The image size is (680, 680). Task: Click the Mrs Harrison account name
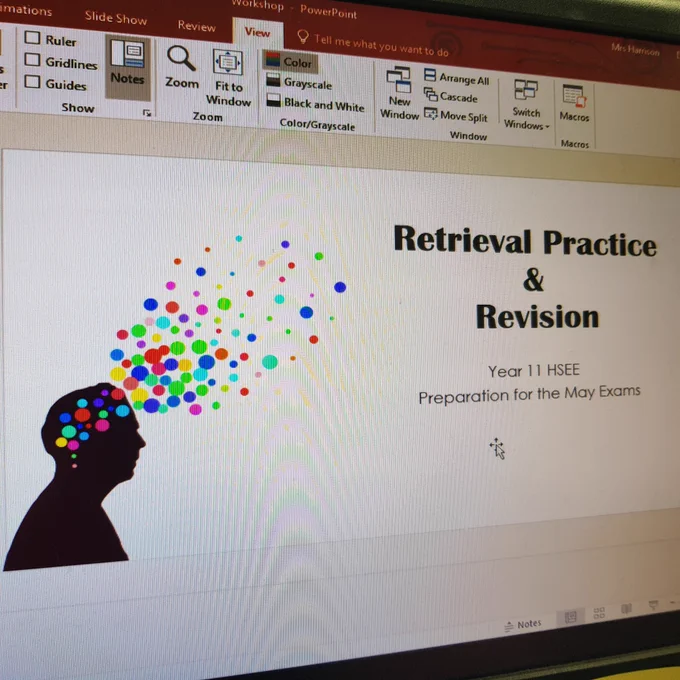[635, 50]
